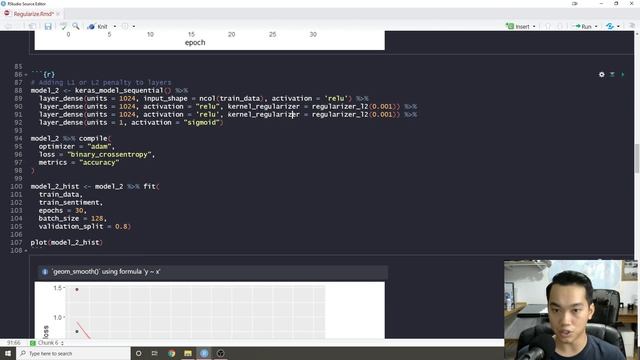This screenshot has width=640, height=360.
Task: Open the dropdown arrow beside the gear icon
Action: pyautogui.click(x=134, y=27)
